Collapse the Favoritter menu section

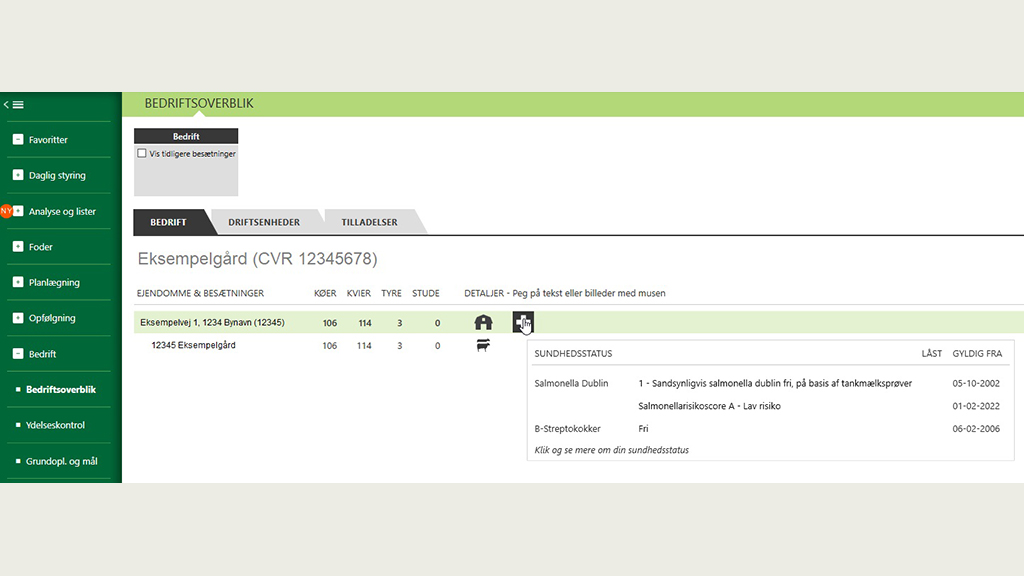[18, 140]
